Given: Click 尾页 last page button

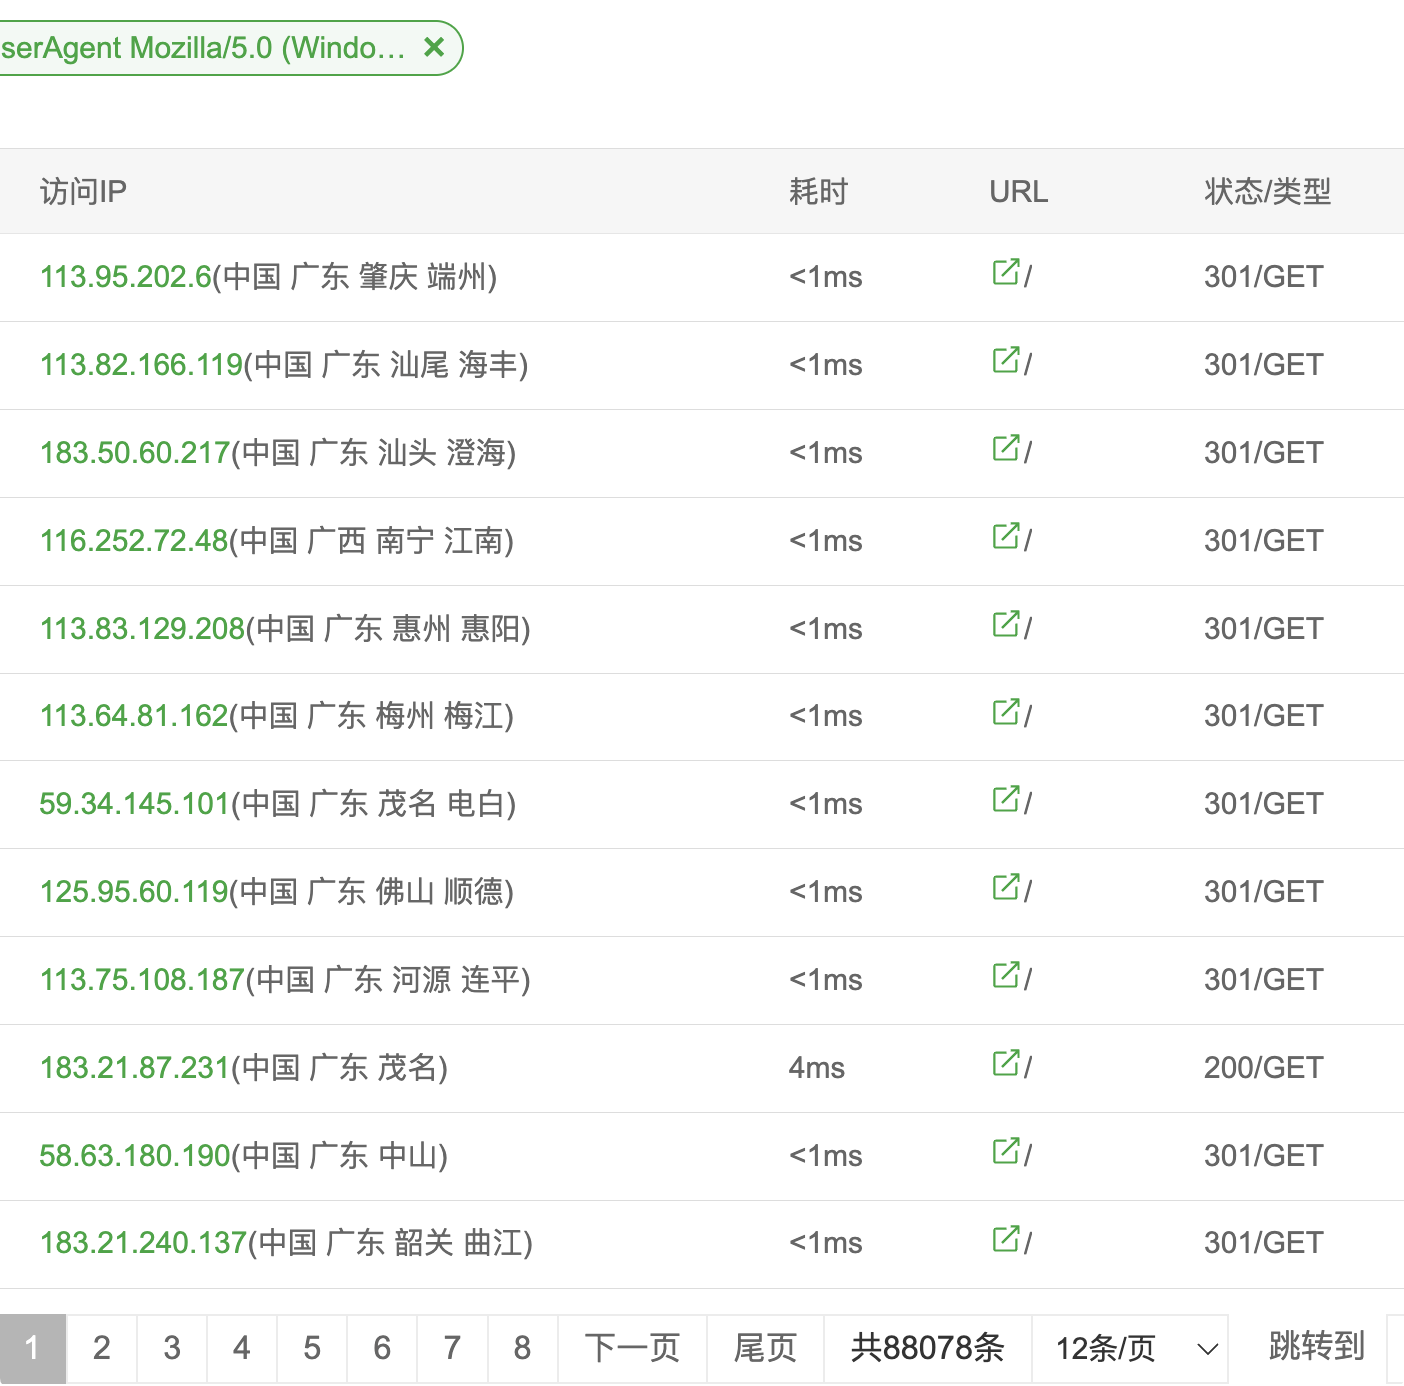Looking at the screenshot, I should point(765,1348).
